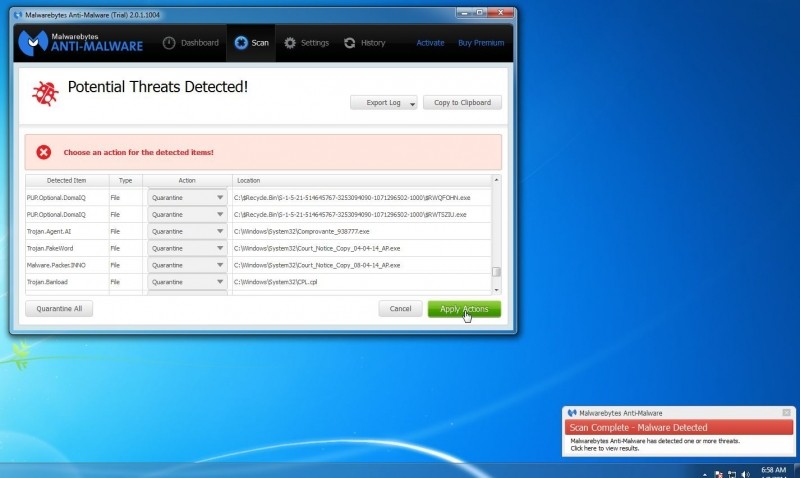Click the Quarantine All button
Image resolution: width=800 pixels, height=478 pixels.
[x=59, y=309]
